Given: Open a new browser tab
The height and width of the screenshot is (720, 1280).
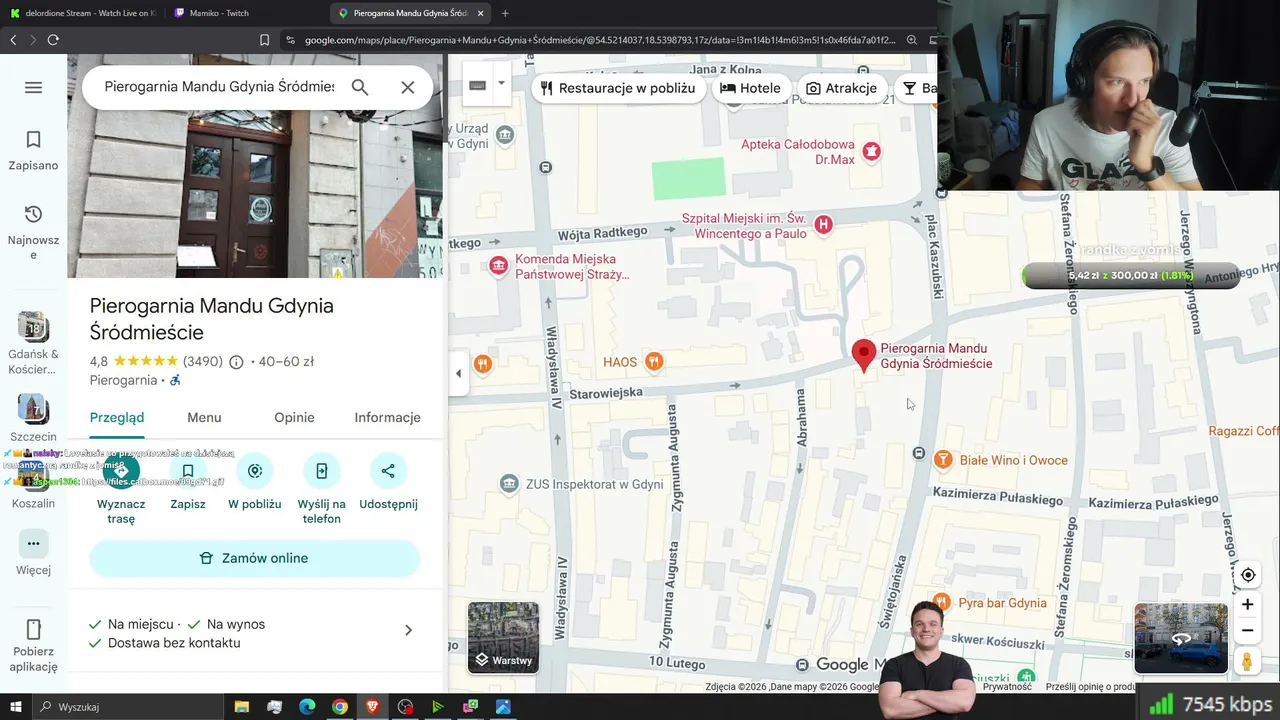Looking at the screenshot, I should (x=505, y=13).
